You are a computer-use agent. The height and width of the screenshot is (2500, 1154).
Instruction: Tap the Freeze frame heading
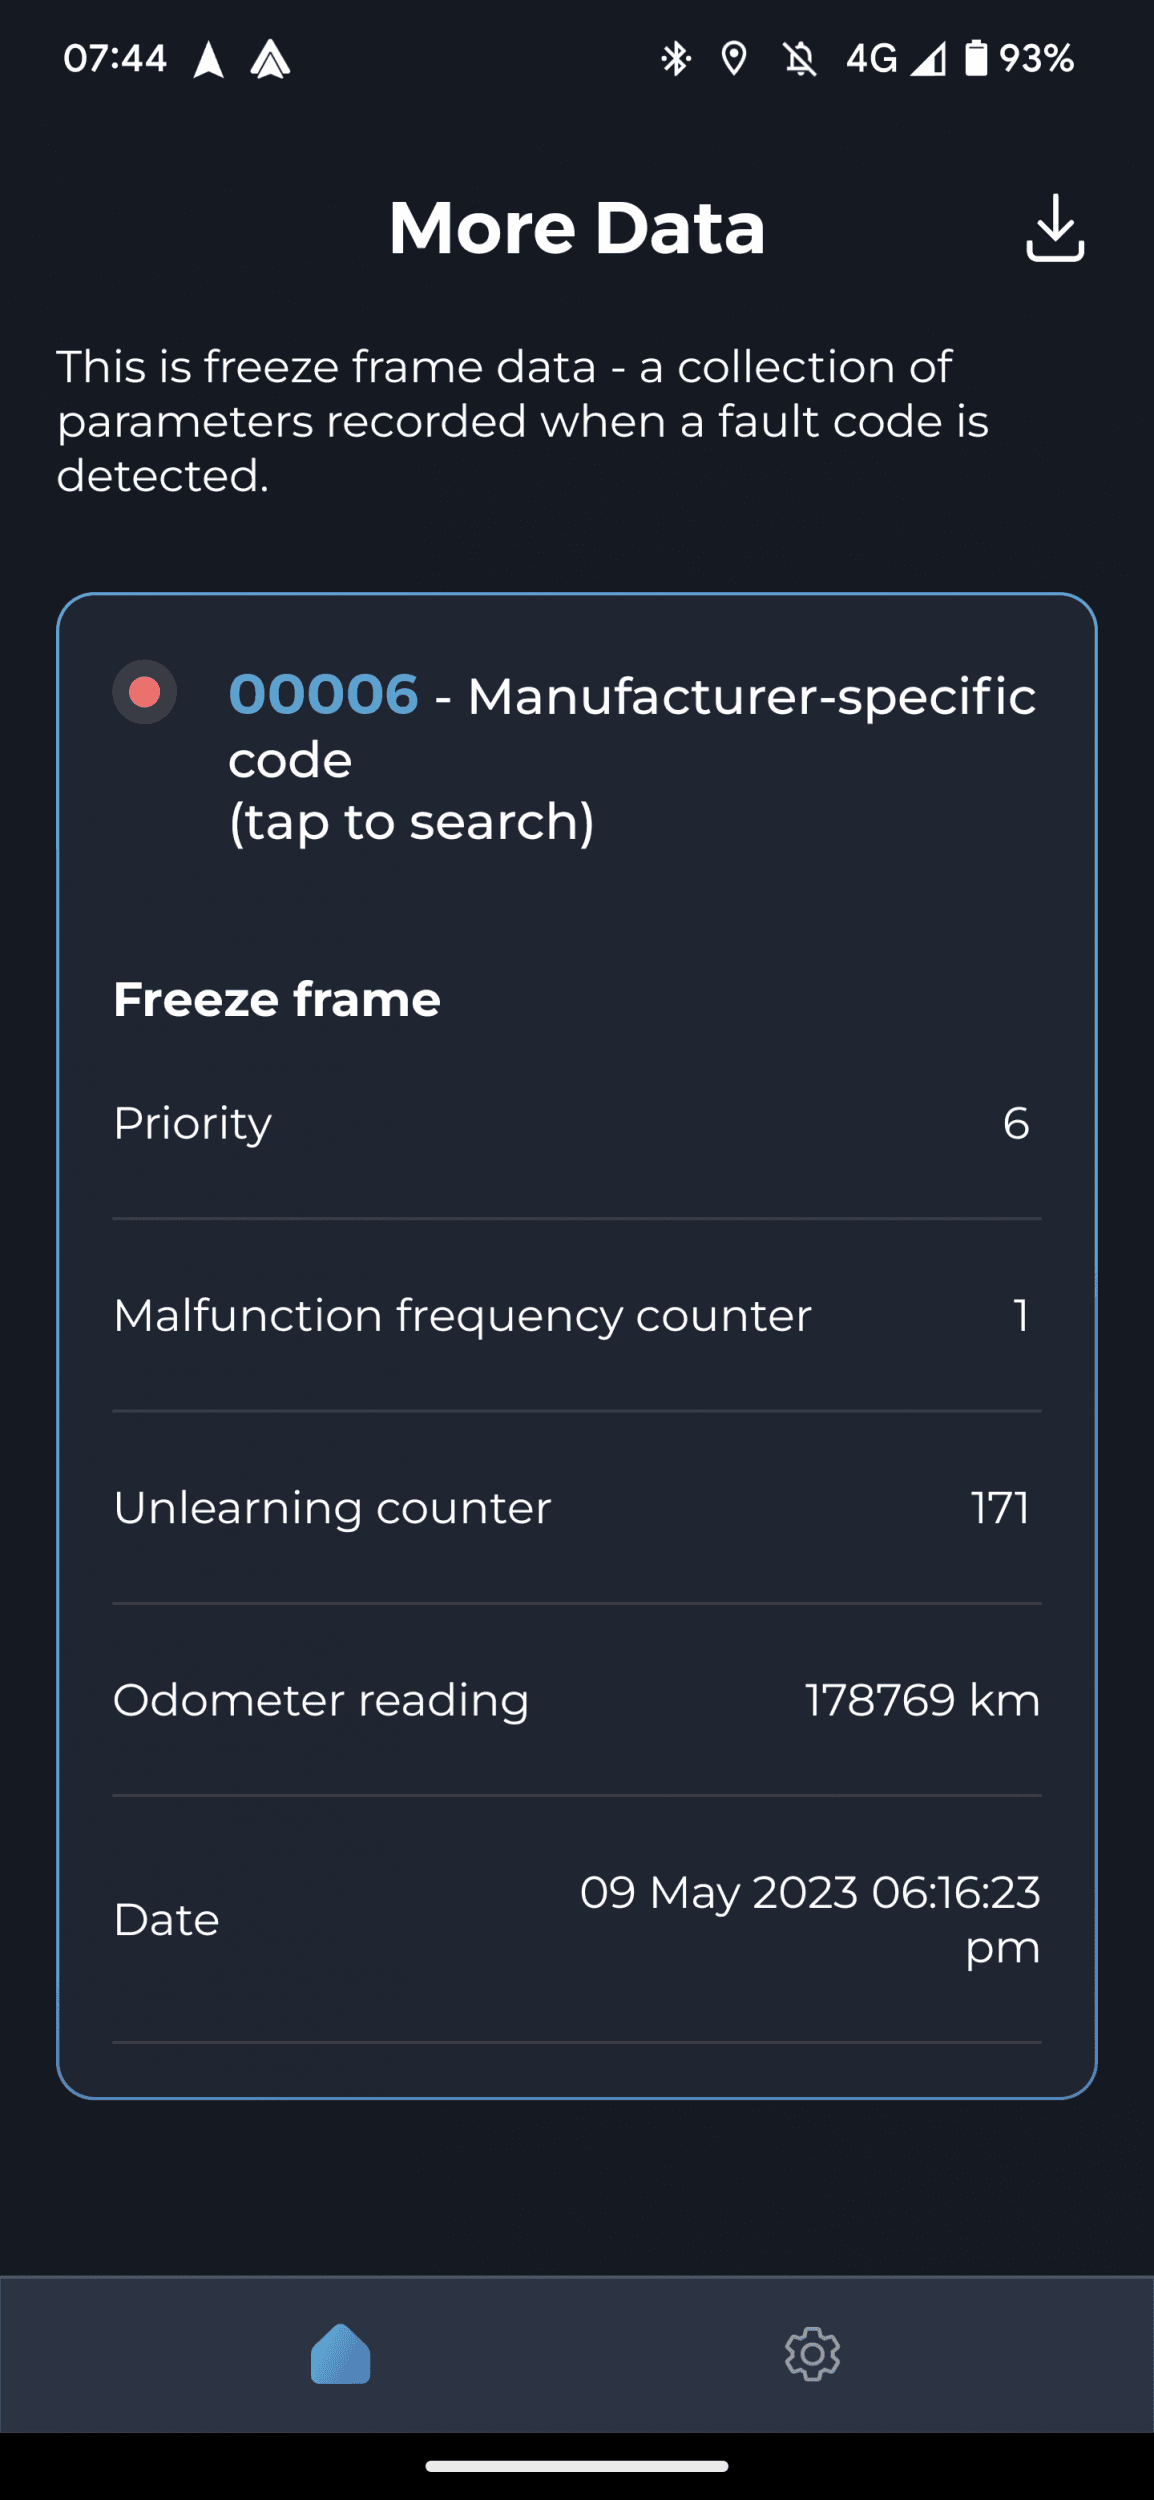(x=277, y=999)
